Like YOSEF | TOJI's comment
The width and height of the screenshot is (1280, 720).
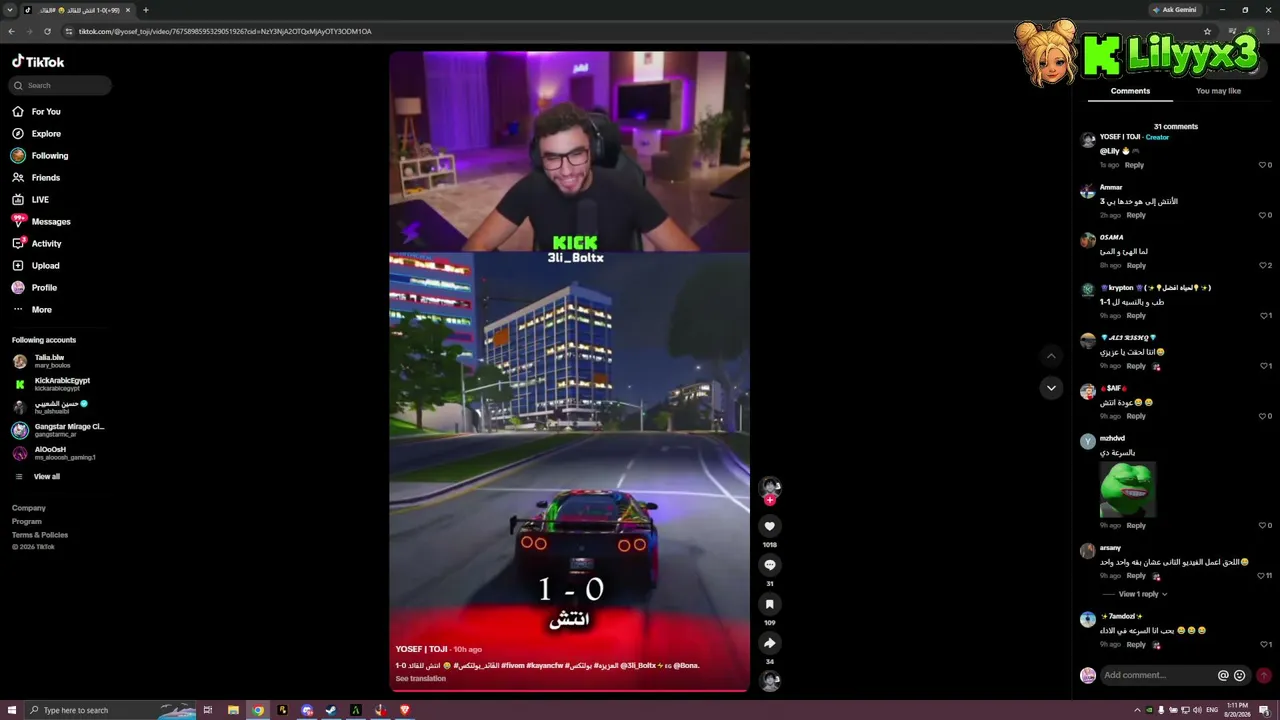click(x=1263, y=165)
